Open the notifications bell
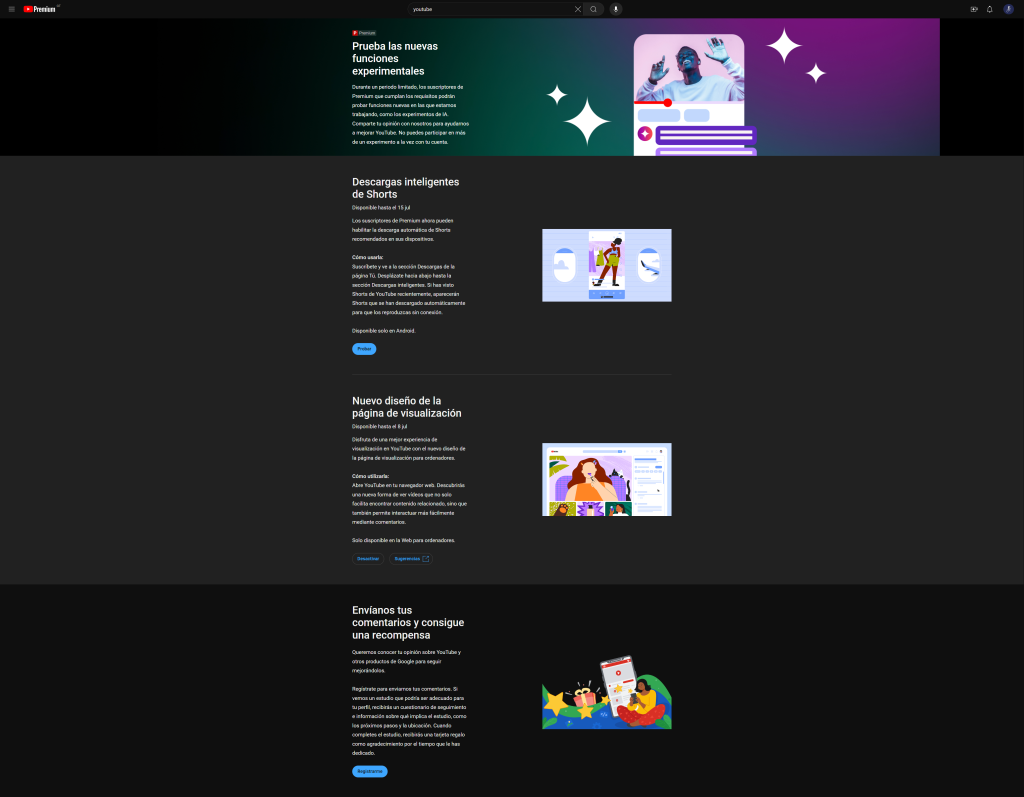Viewport: 1024px width, 797px height. pos(989,9)
